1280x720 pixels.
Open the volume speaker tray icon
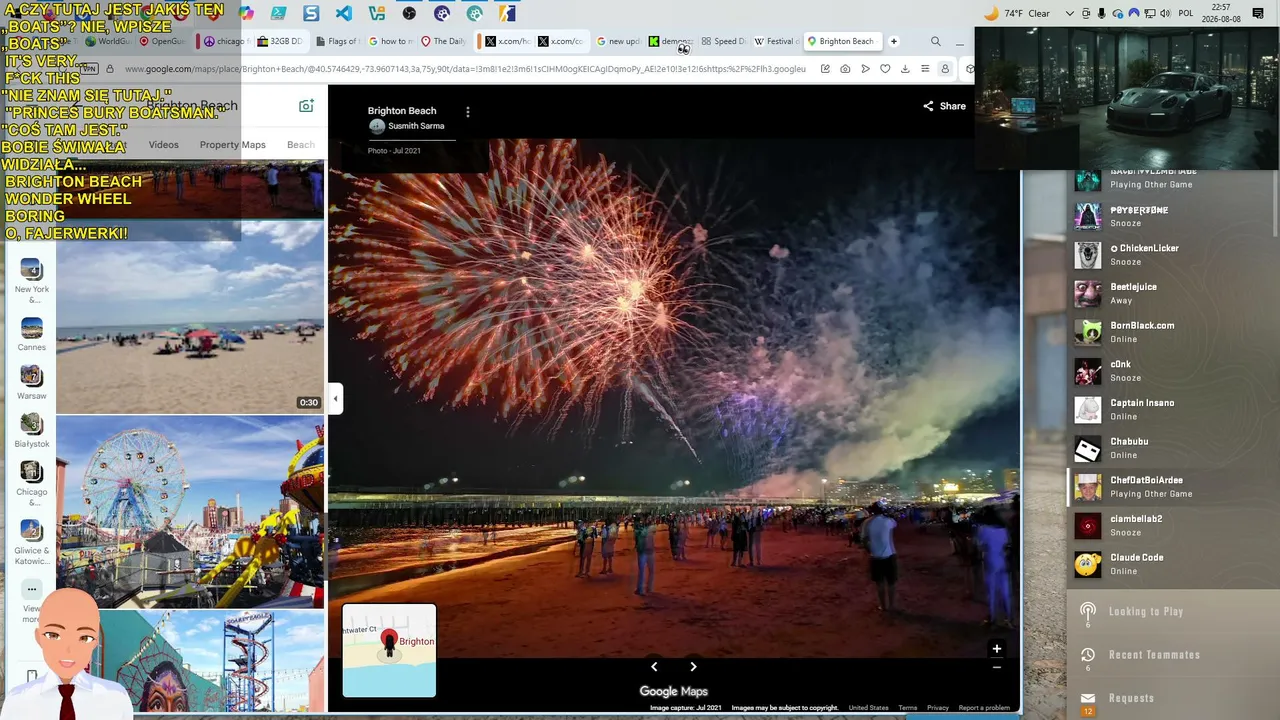[x=1165, y=13]
